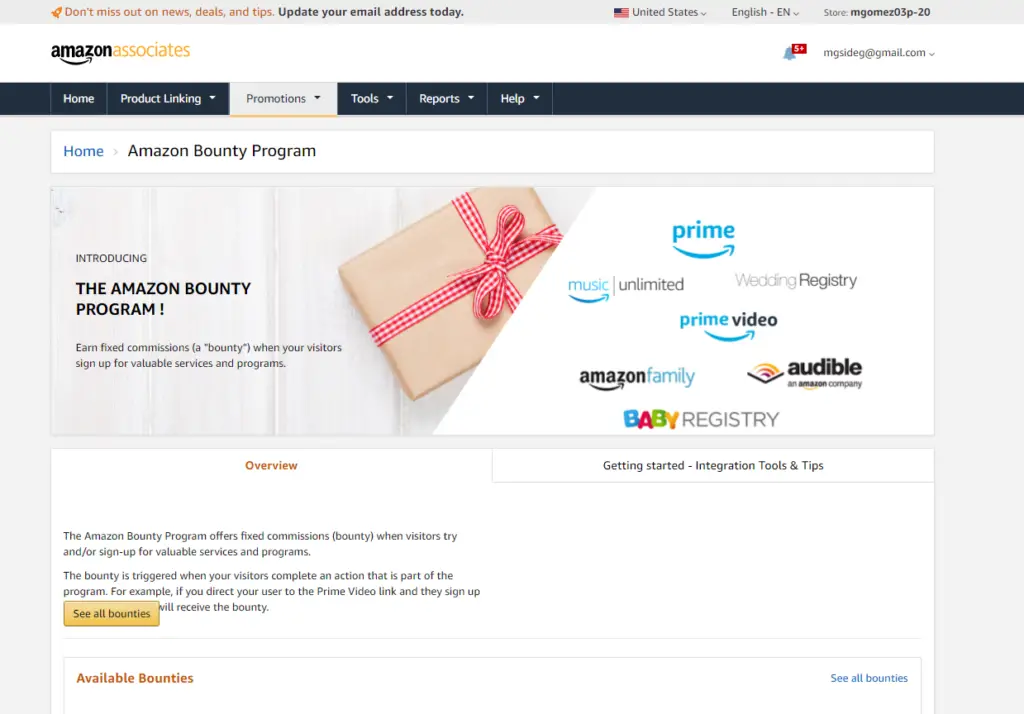Open the Reports menu
1024x714 pixels.
pyautogui.click(x=446, y=99)
